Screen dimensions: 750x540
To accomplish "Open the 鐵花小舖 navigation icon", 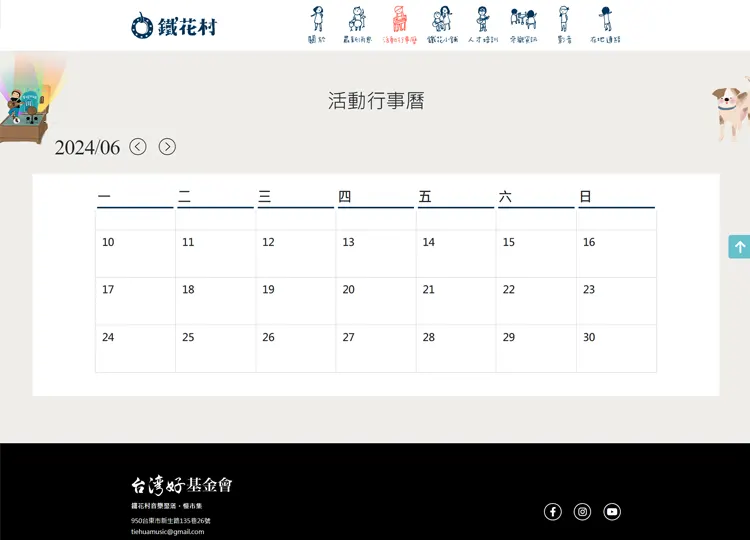I will 441,25.
